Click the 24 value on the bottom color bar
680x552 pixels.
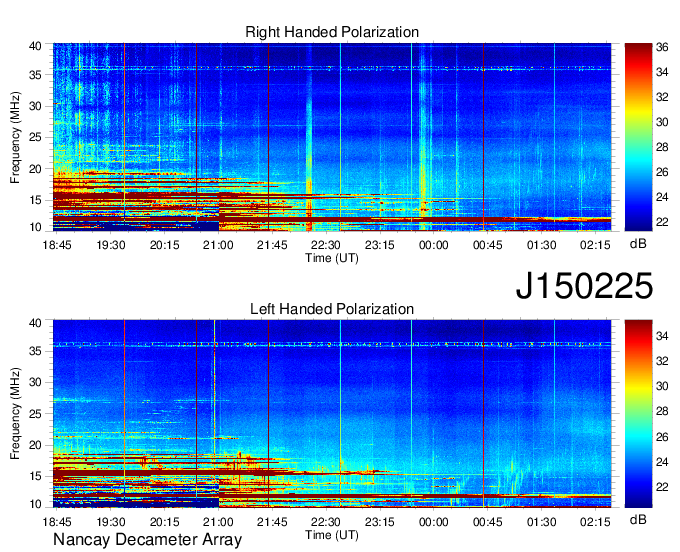[662, 462]
